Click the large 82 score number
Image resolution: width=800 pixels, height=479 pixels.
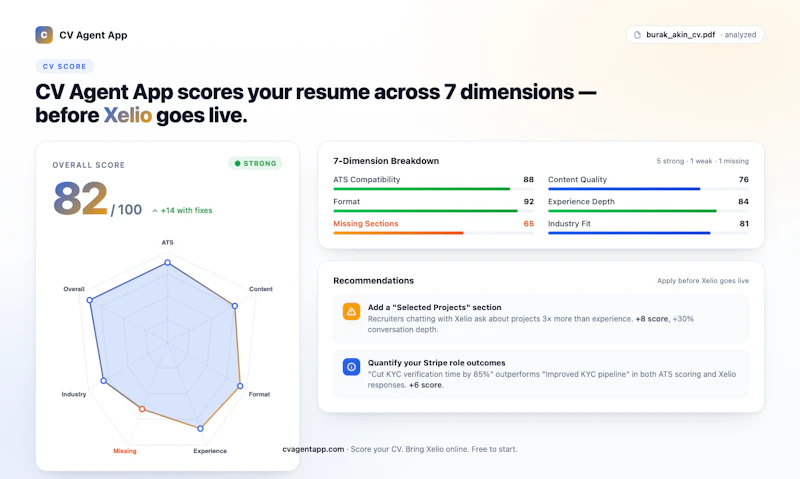pos(81,198)
